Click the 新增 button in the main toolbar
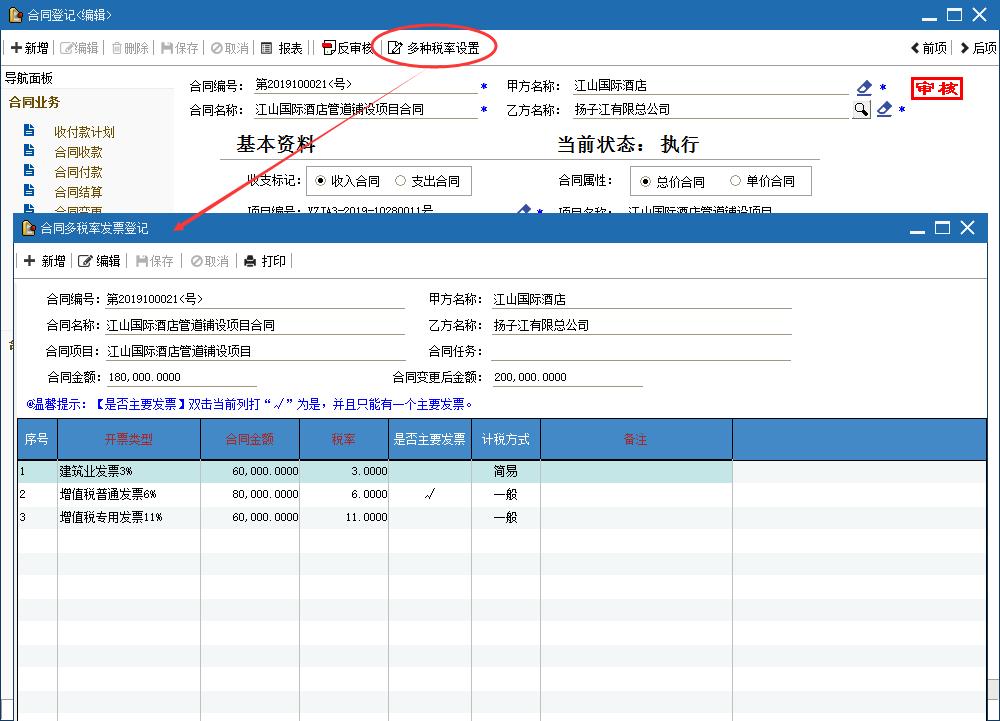Screen dimensions: 1000x721 point(30,48)
